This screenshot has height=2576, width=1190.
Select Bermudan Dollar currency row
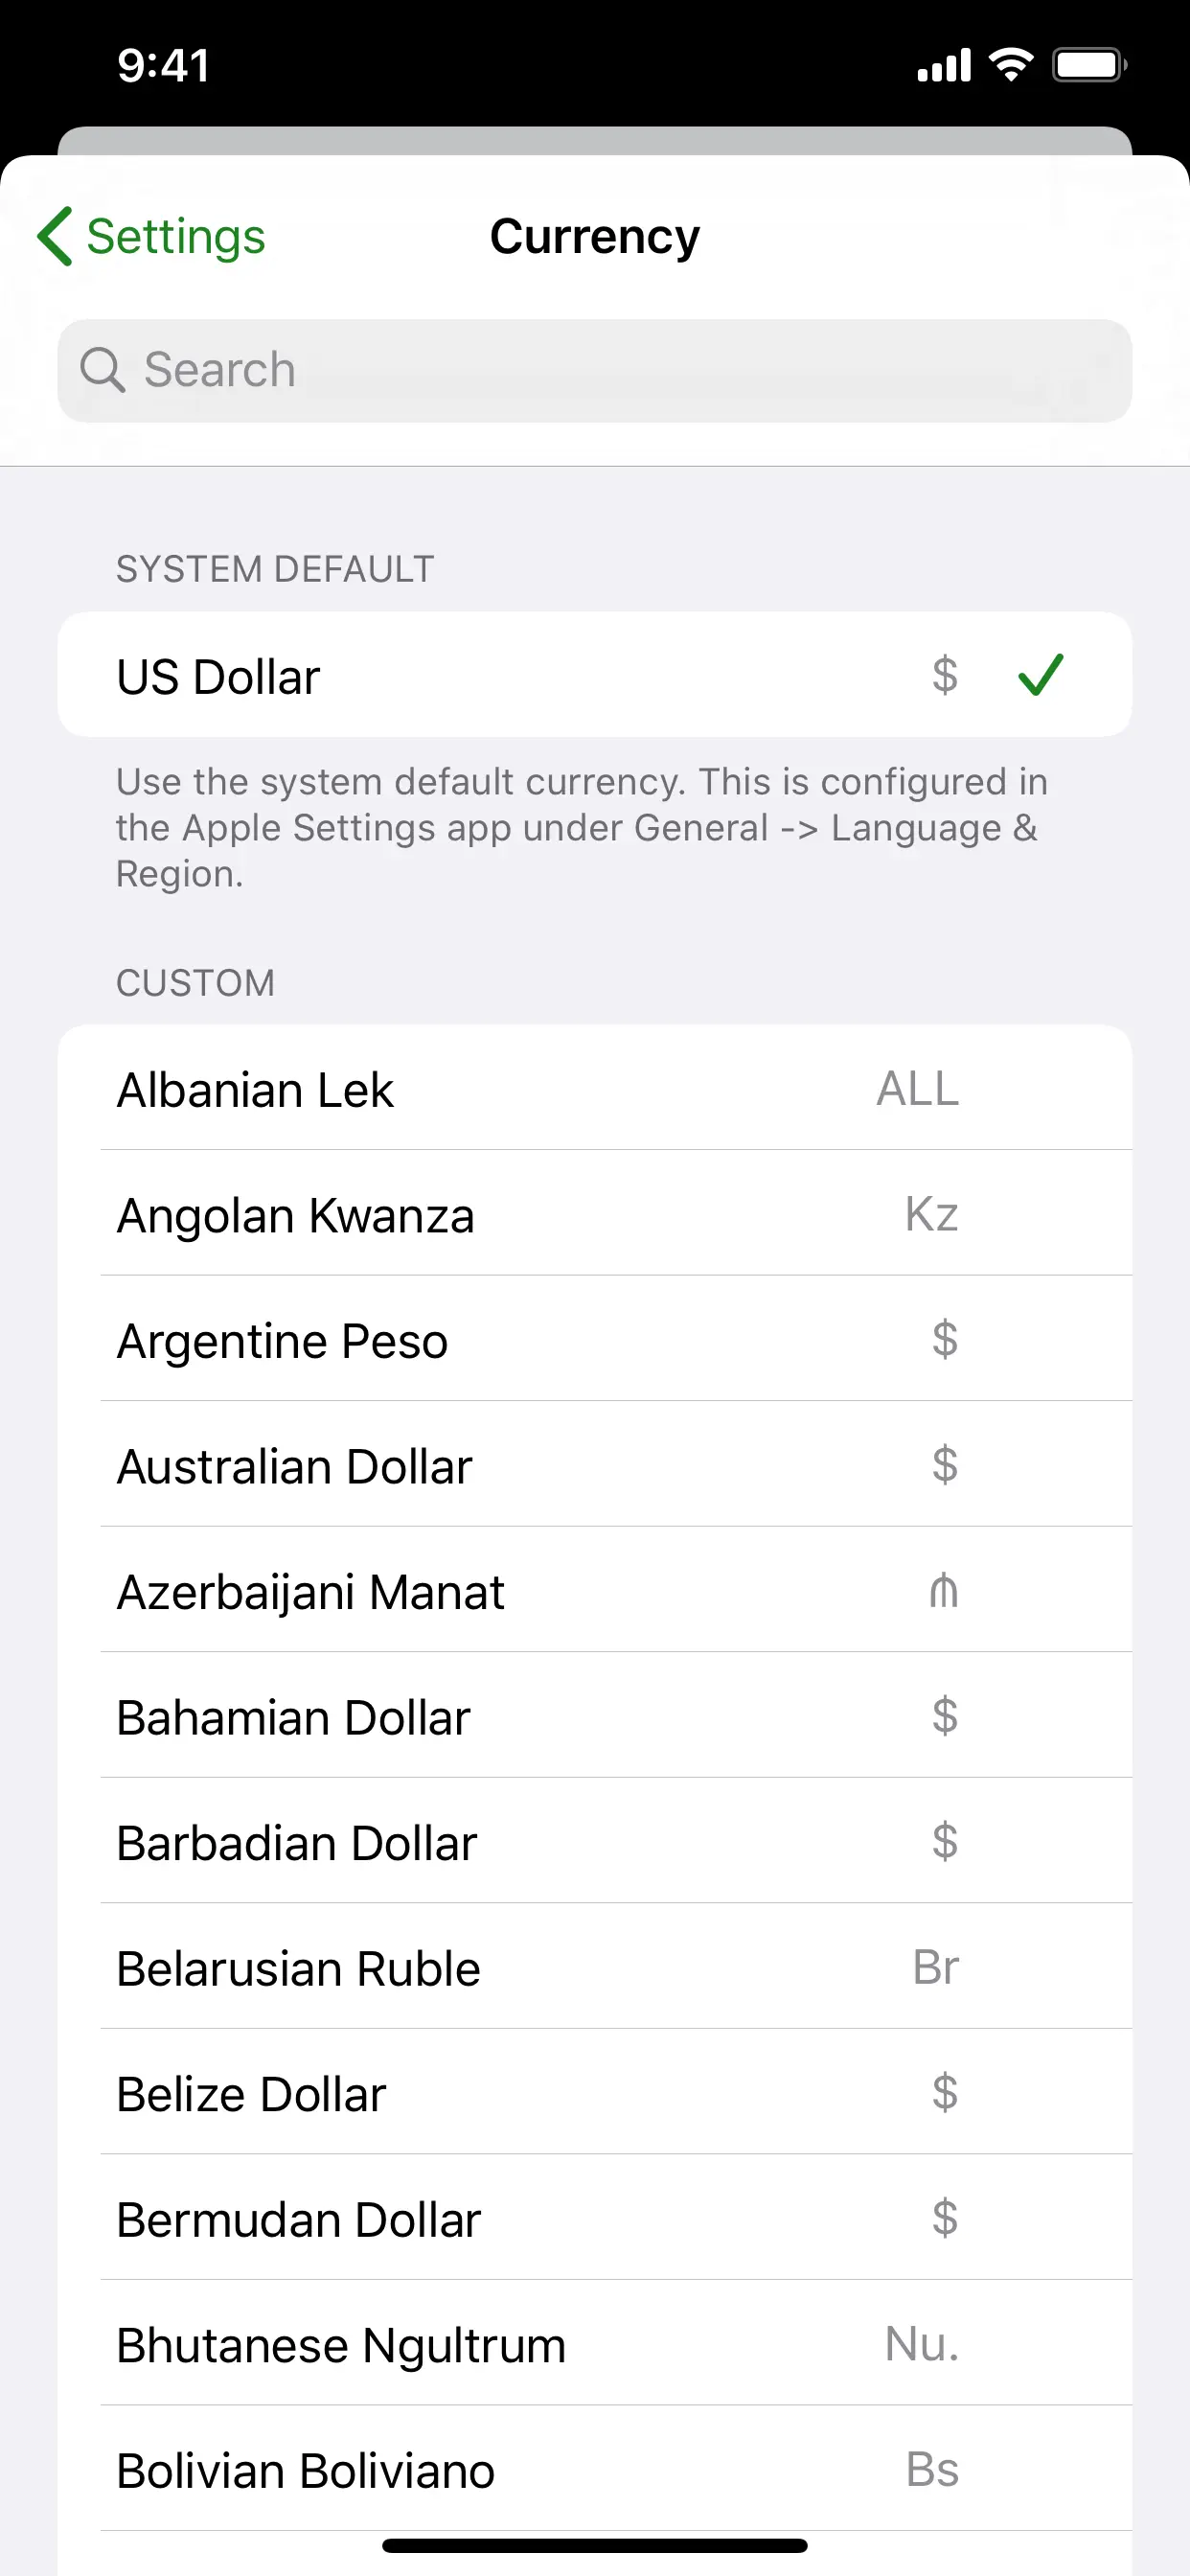595,2217
